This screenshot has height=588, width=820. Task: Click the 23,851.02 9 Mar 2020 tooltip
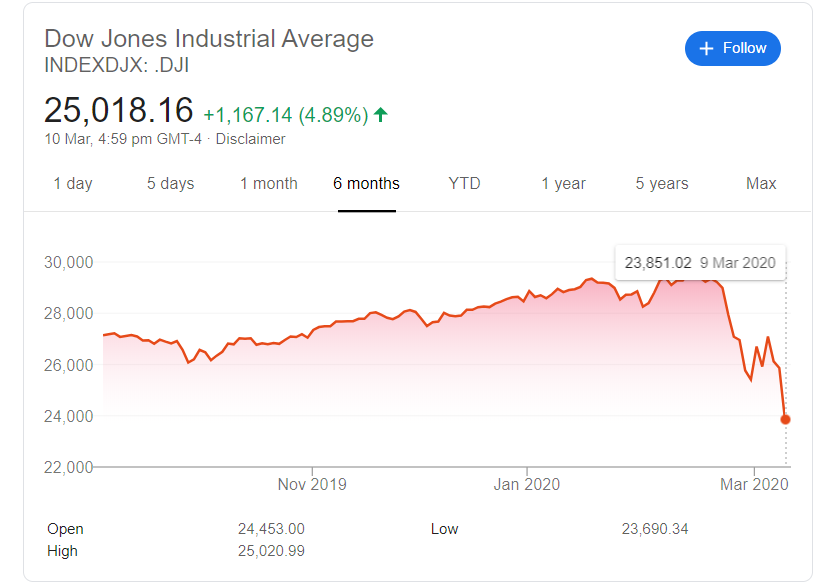pos(699,263)
